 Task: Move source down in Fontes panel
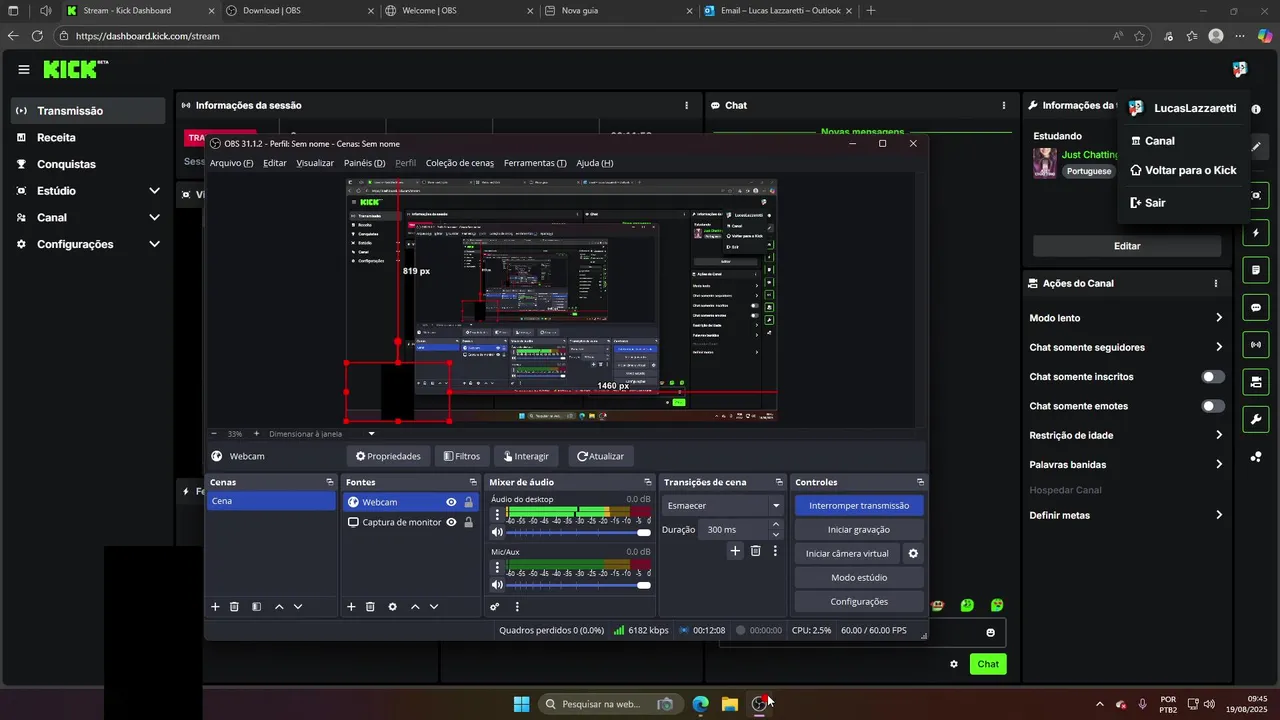point(434,607)
